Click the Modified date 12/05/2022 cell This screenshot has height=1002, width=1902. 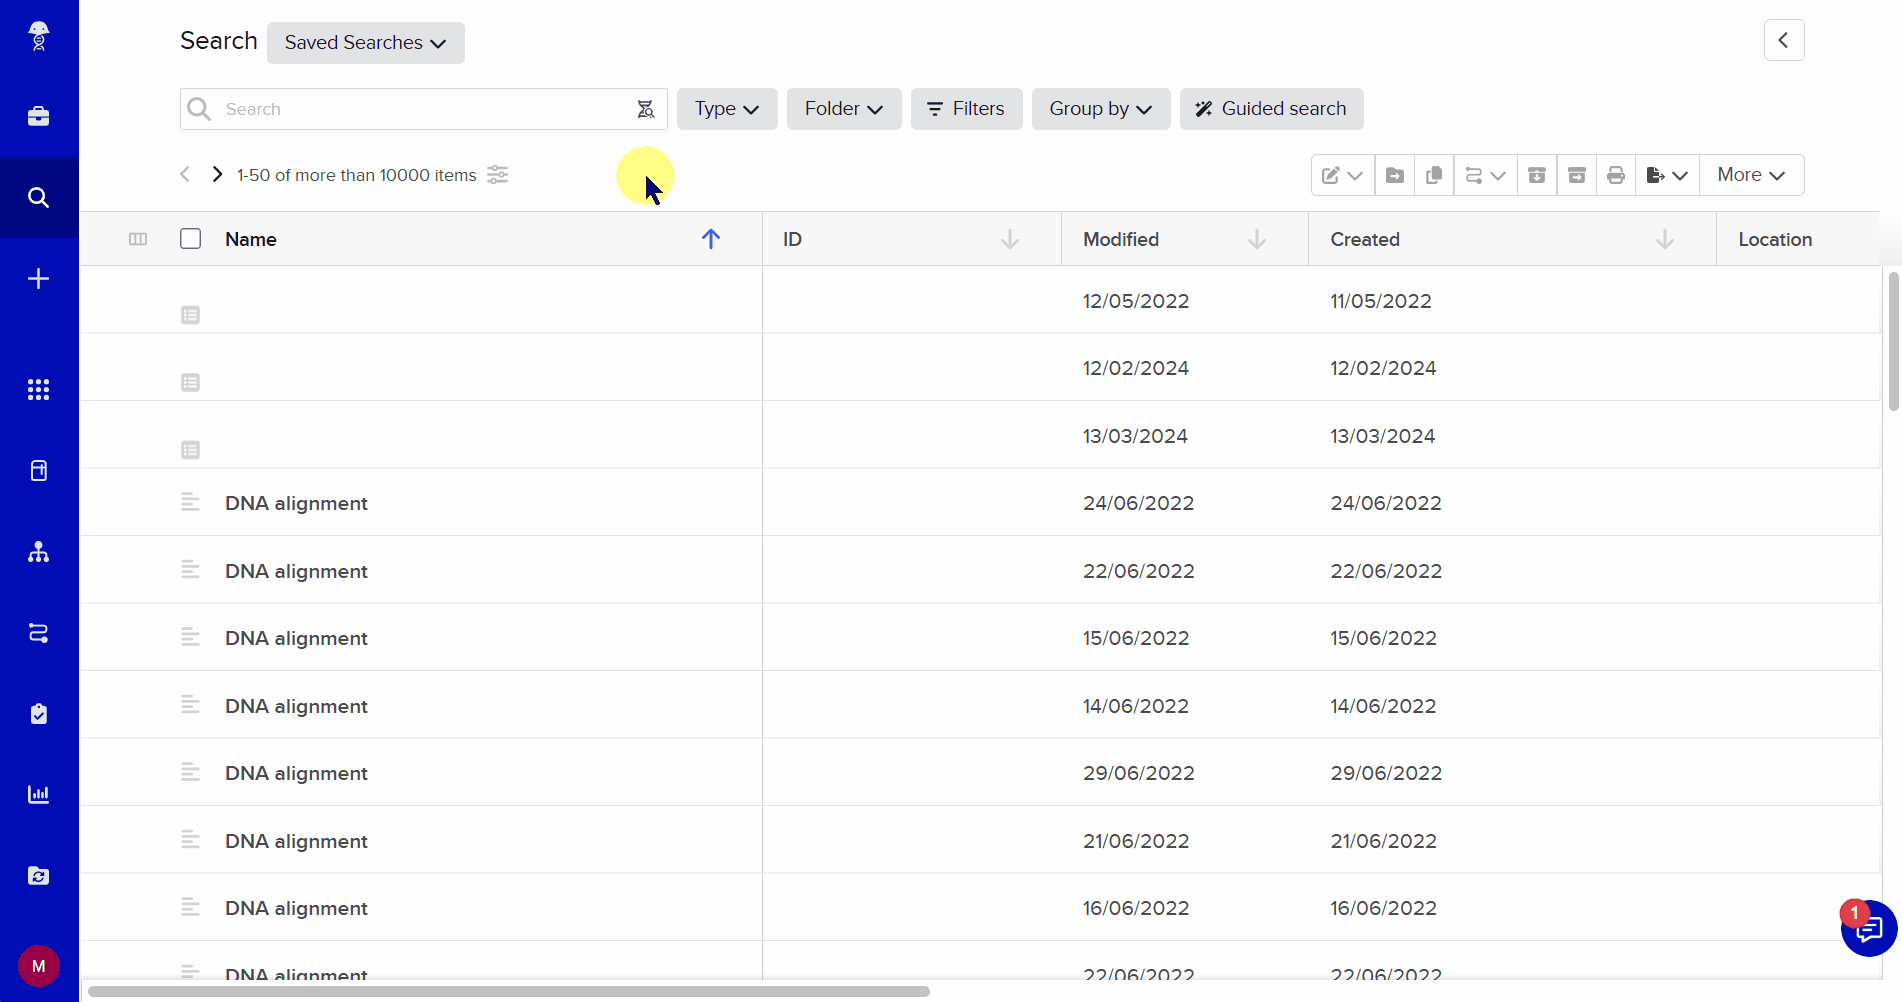pyautogui.click(x=1136, y=301)
